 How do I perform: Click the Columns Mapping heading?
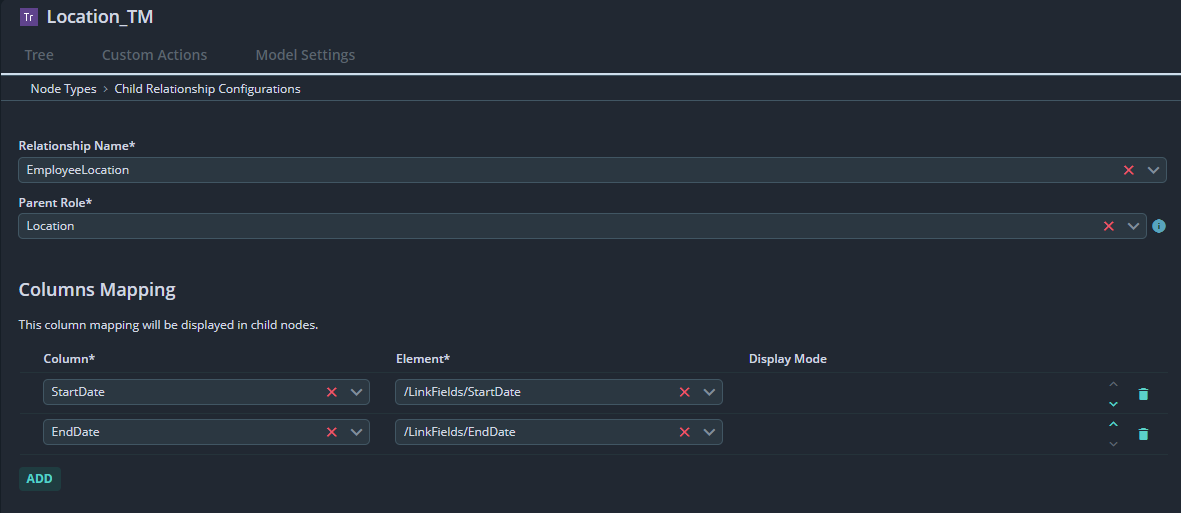(97, 290)
